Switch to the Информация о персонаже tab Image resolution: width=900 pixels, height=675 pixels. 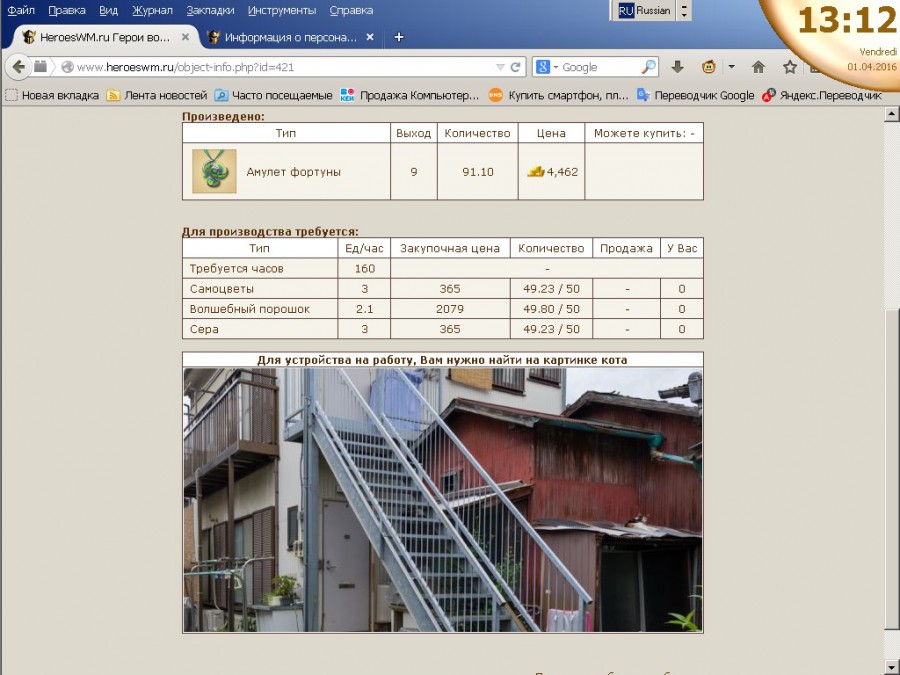[x=290, y=37]
